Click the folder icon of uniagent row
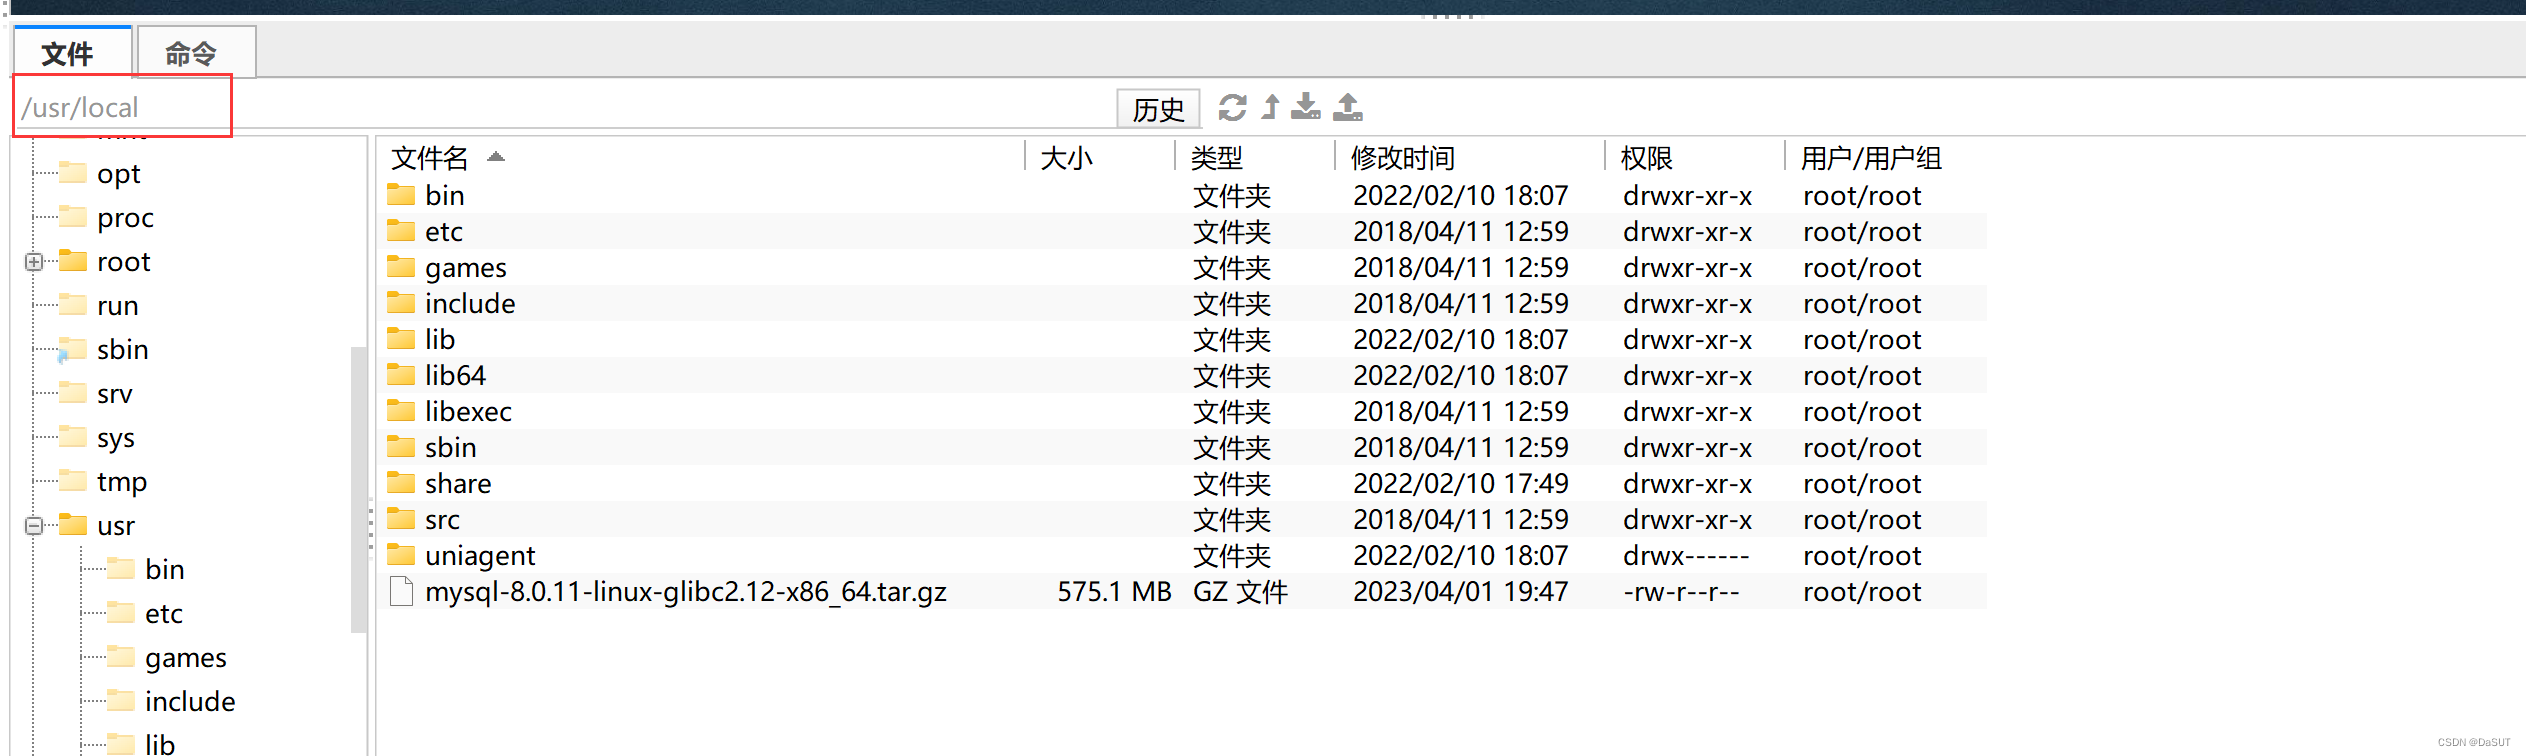The image size is (2526, 756). point(401,554)
